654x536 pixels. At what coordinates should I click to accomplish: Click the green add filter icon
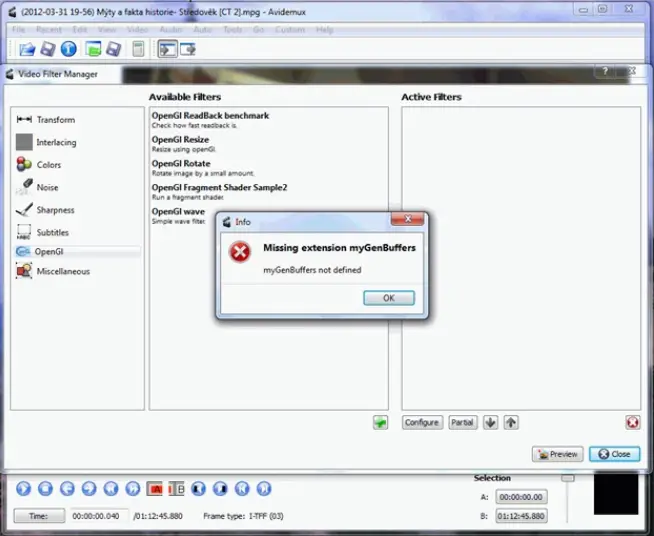(380, 423)
